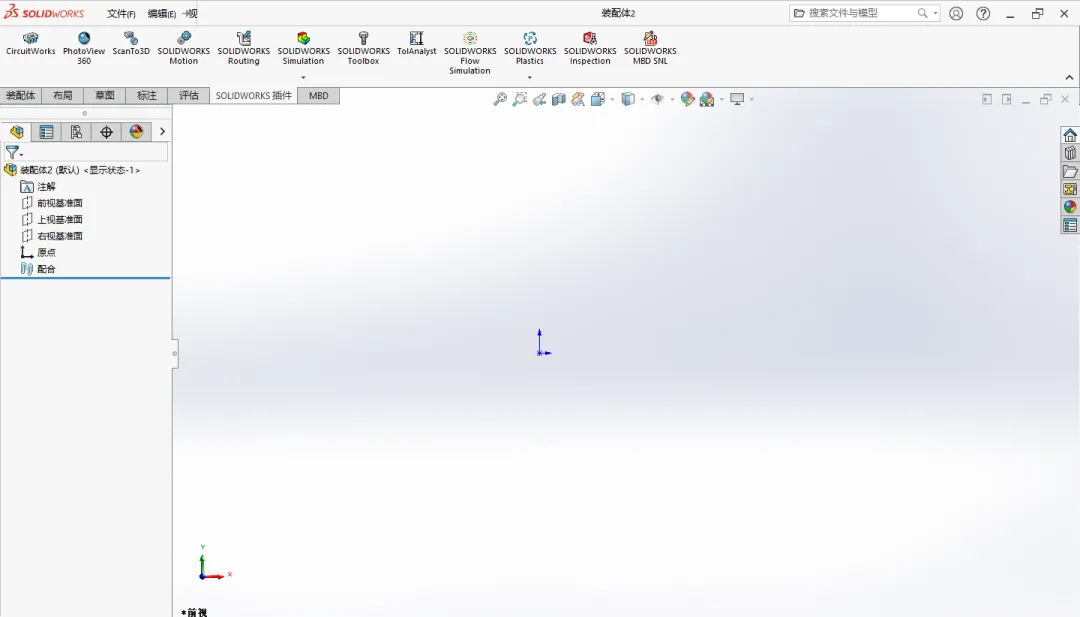Toggle the SOLIDWORKS Simulation add-in
The height and width of the screenshot is (617, 1080).
coord(303,48)
